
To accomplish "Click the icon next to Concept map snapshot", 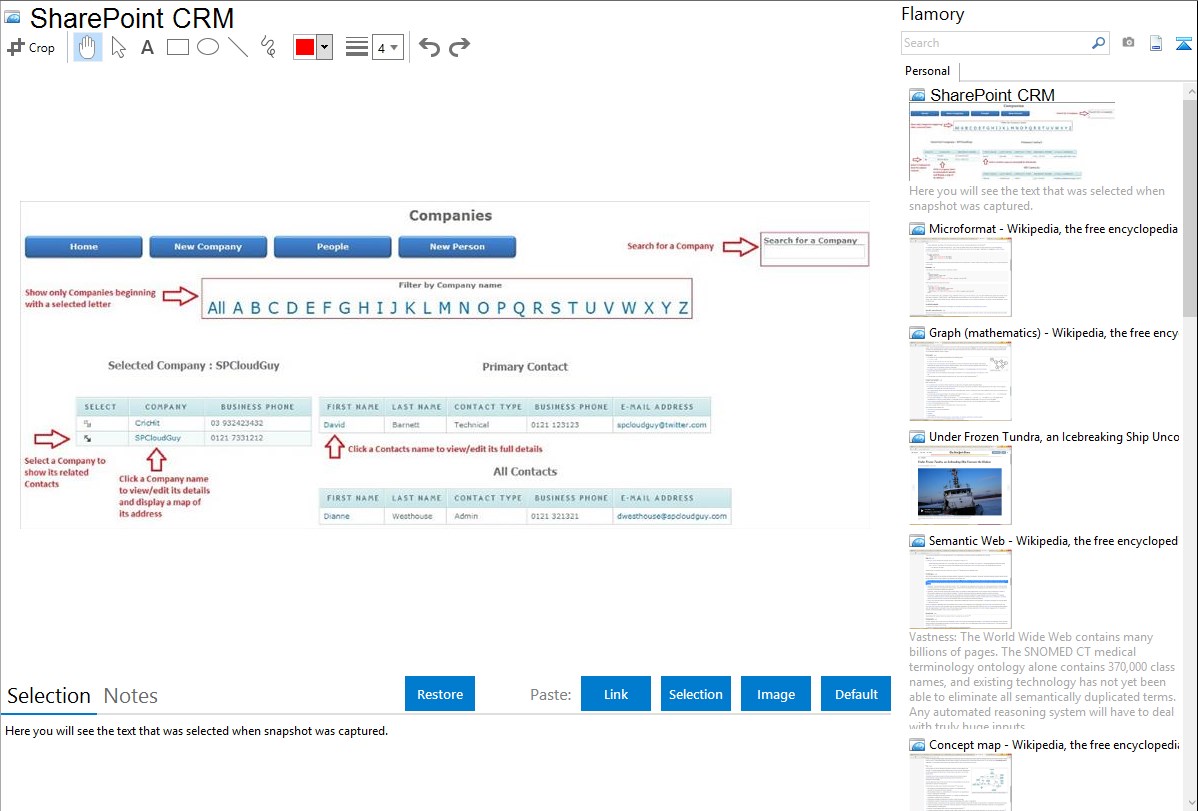I will (x=917, y=745).
